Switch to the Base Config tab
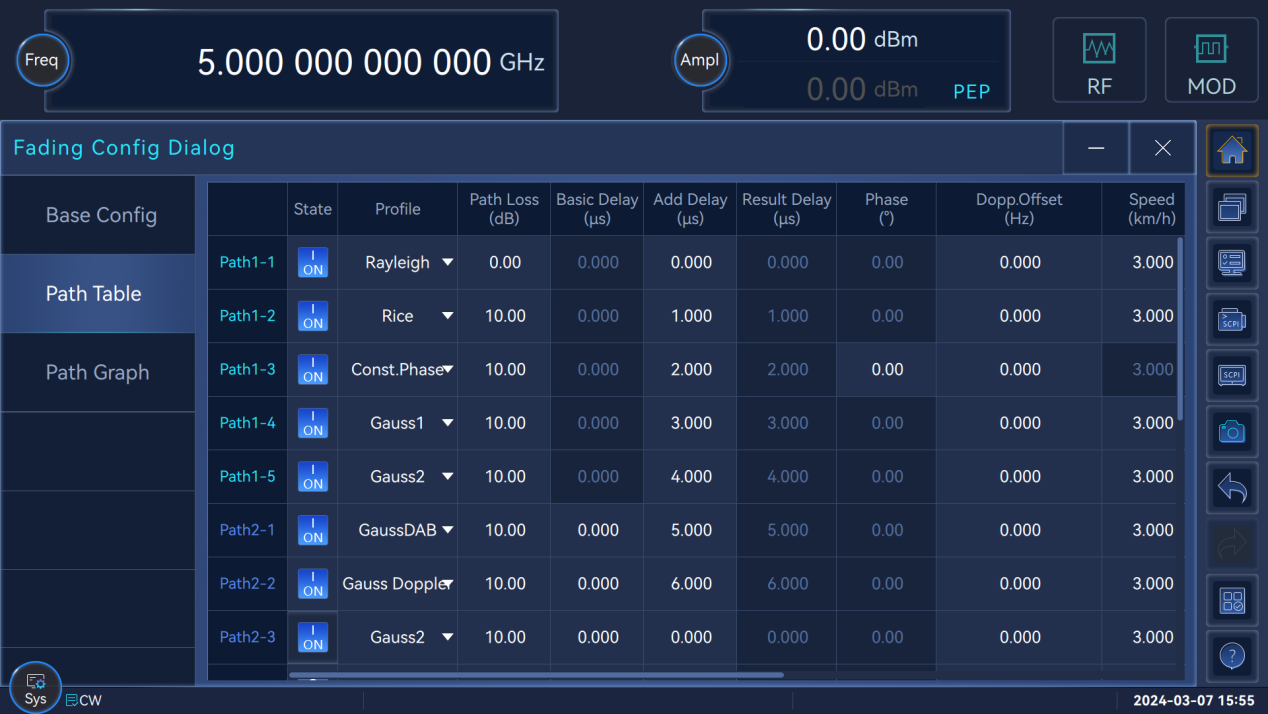 100,215
